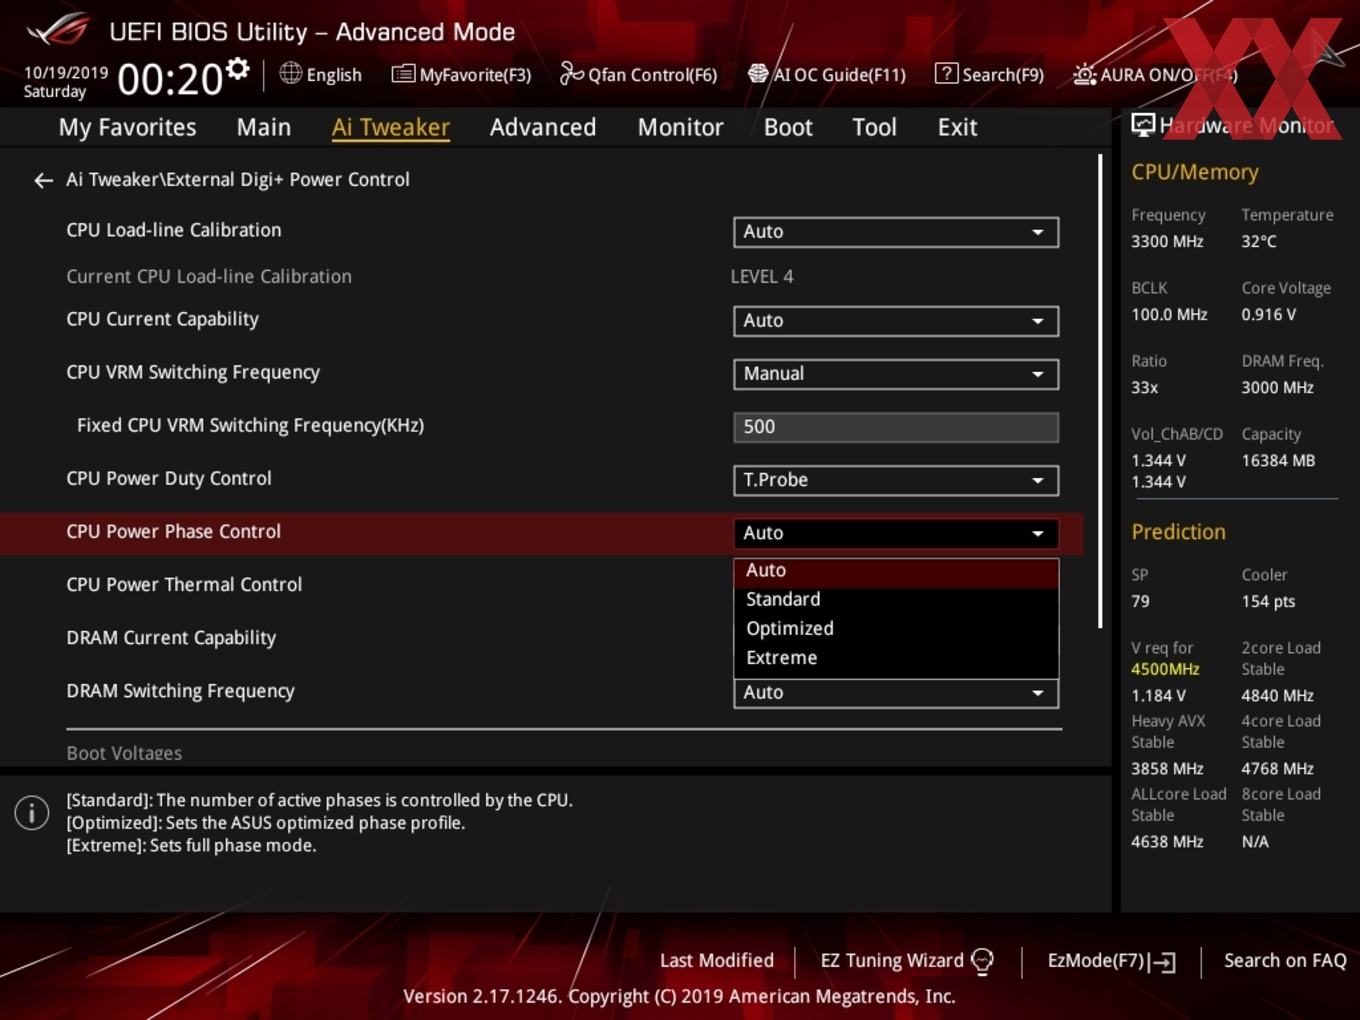Open the AI OC Guide icon
This screenshot has height=1020, width=1360.
(758, 73)
